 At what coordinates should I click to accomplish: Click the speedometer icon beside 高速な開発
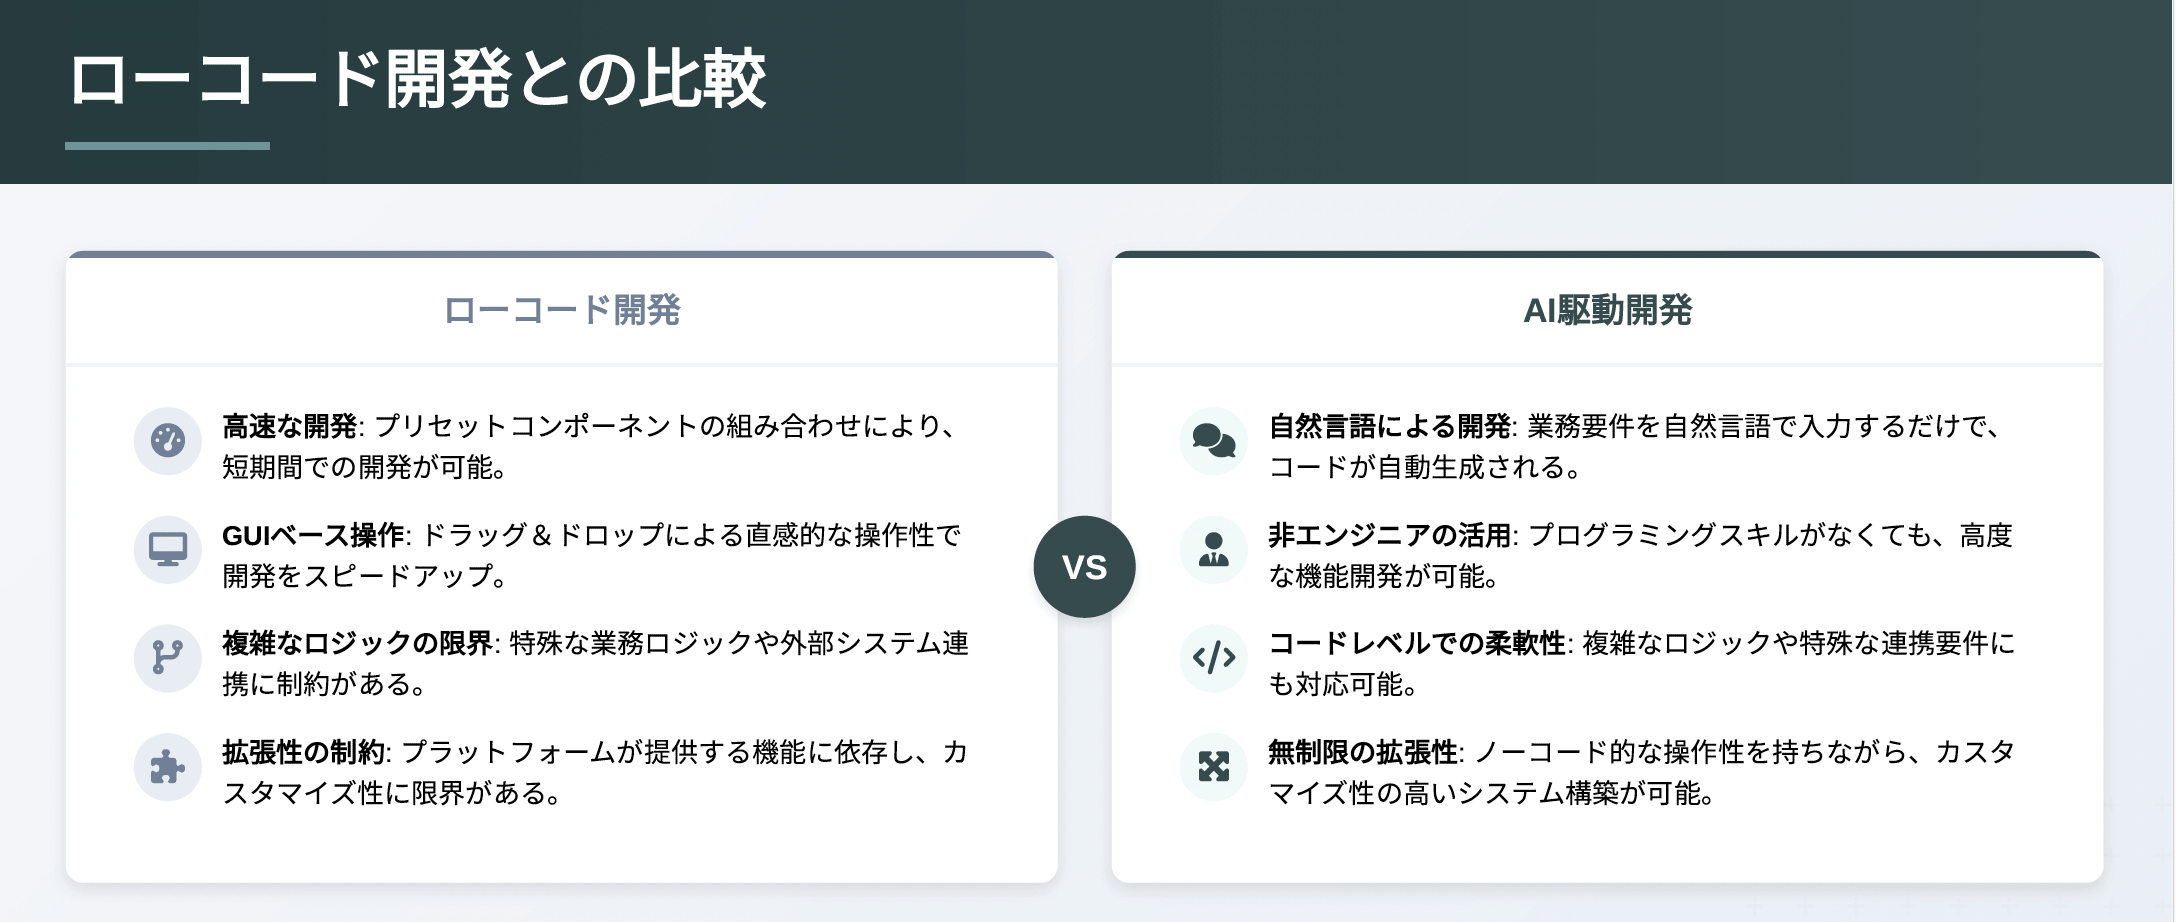(168, 440)
